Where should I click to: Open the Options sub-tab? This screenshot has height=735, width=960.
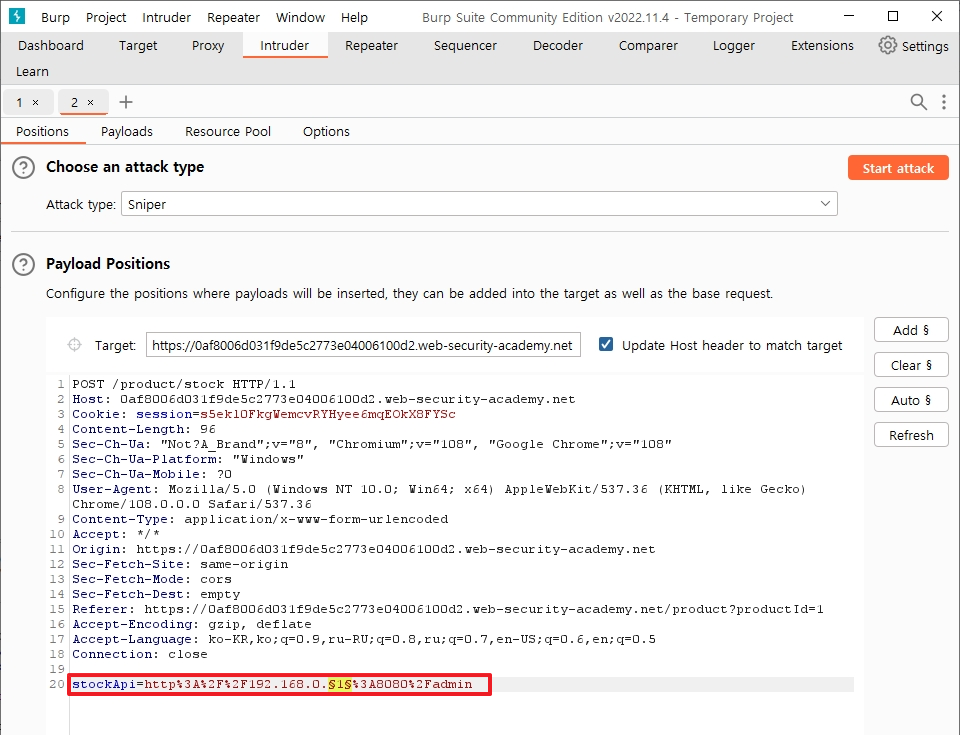click(326, 131)
